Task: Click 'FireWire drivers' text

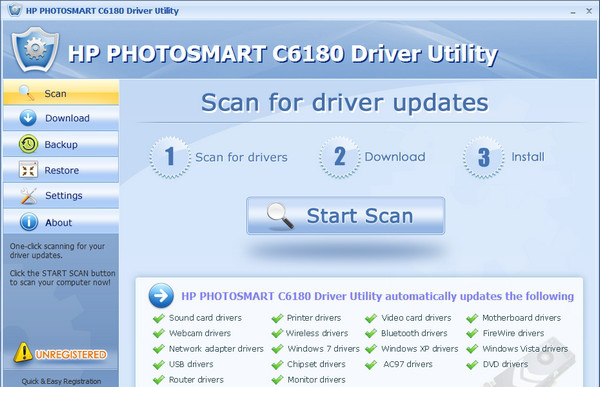Action: pyautogui.click(x=513, y=333)
